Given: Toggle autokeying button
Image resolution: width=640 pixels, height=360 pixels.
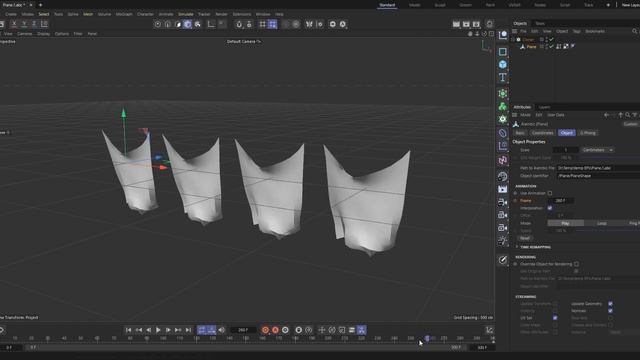Looking at the screenshot, I should coord(275,330).
